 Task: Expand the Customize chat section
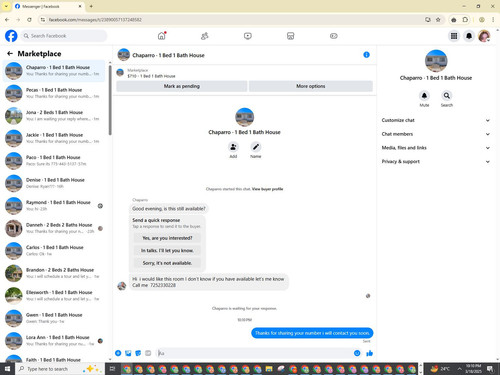(x=435, y=120)
